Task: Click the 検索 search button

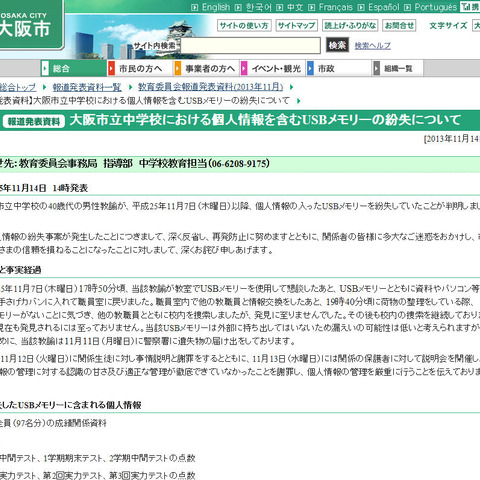Action: (337, 45)
